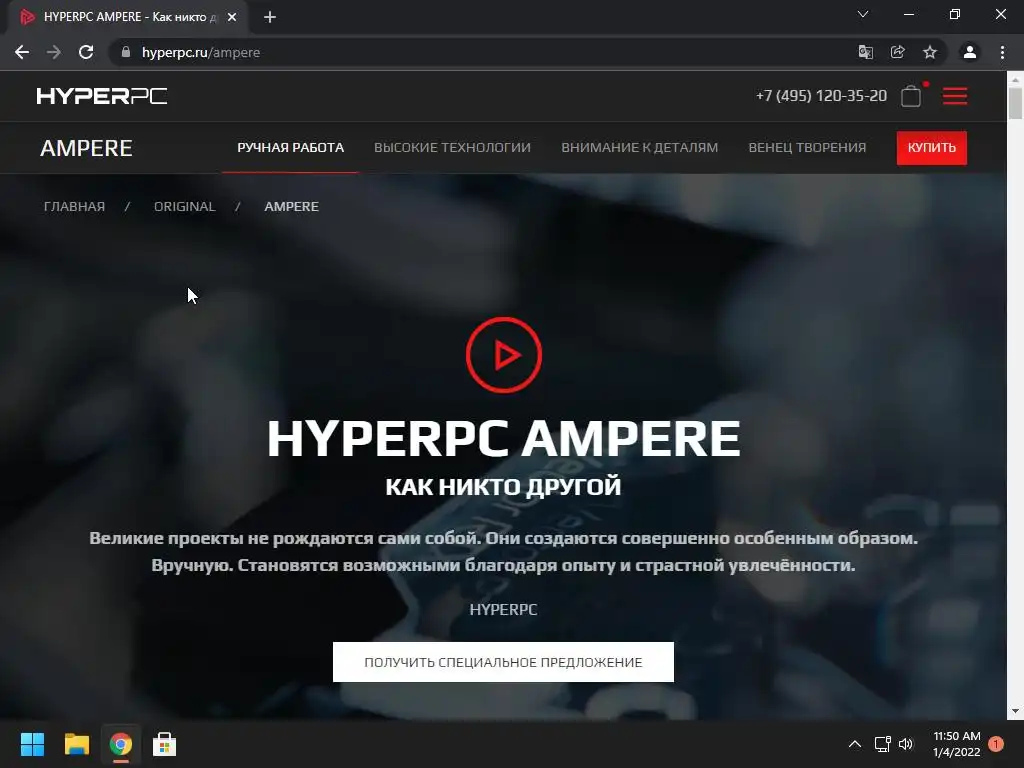Share this page via address bar icon
The width and height of the screenshot is (1024, 768).
pos(898,52)
